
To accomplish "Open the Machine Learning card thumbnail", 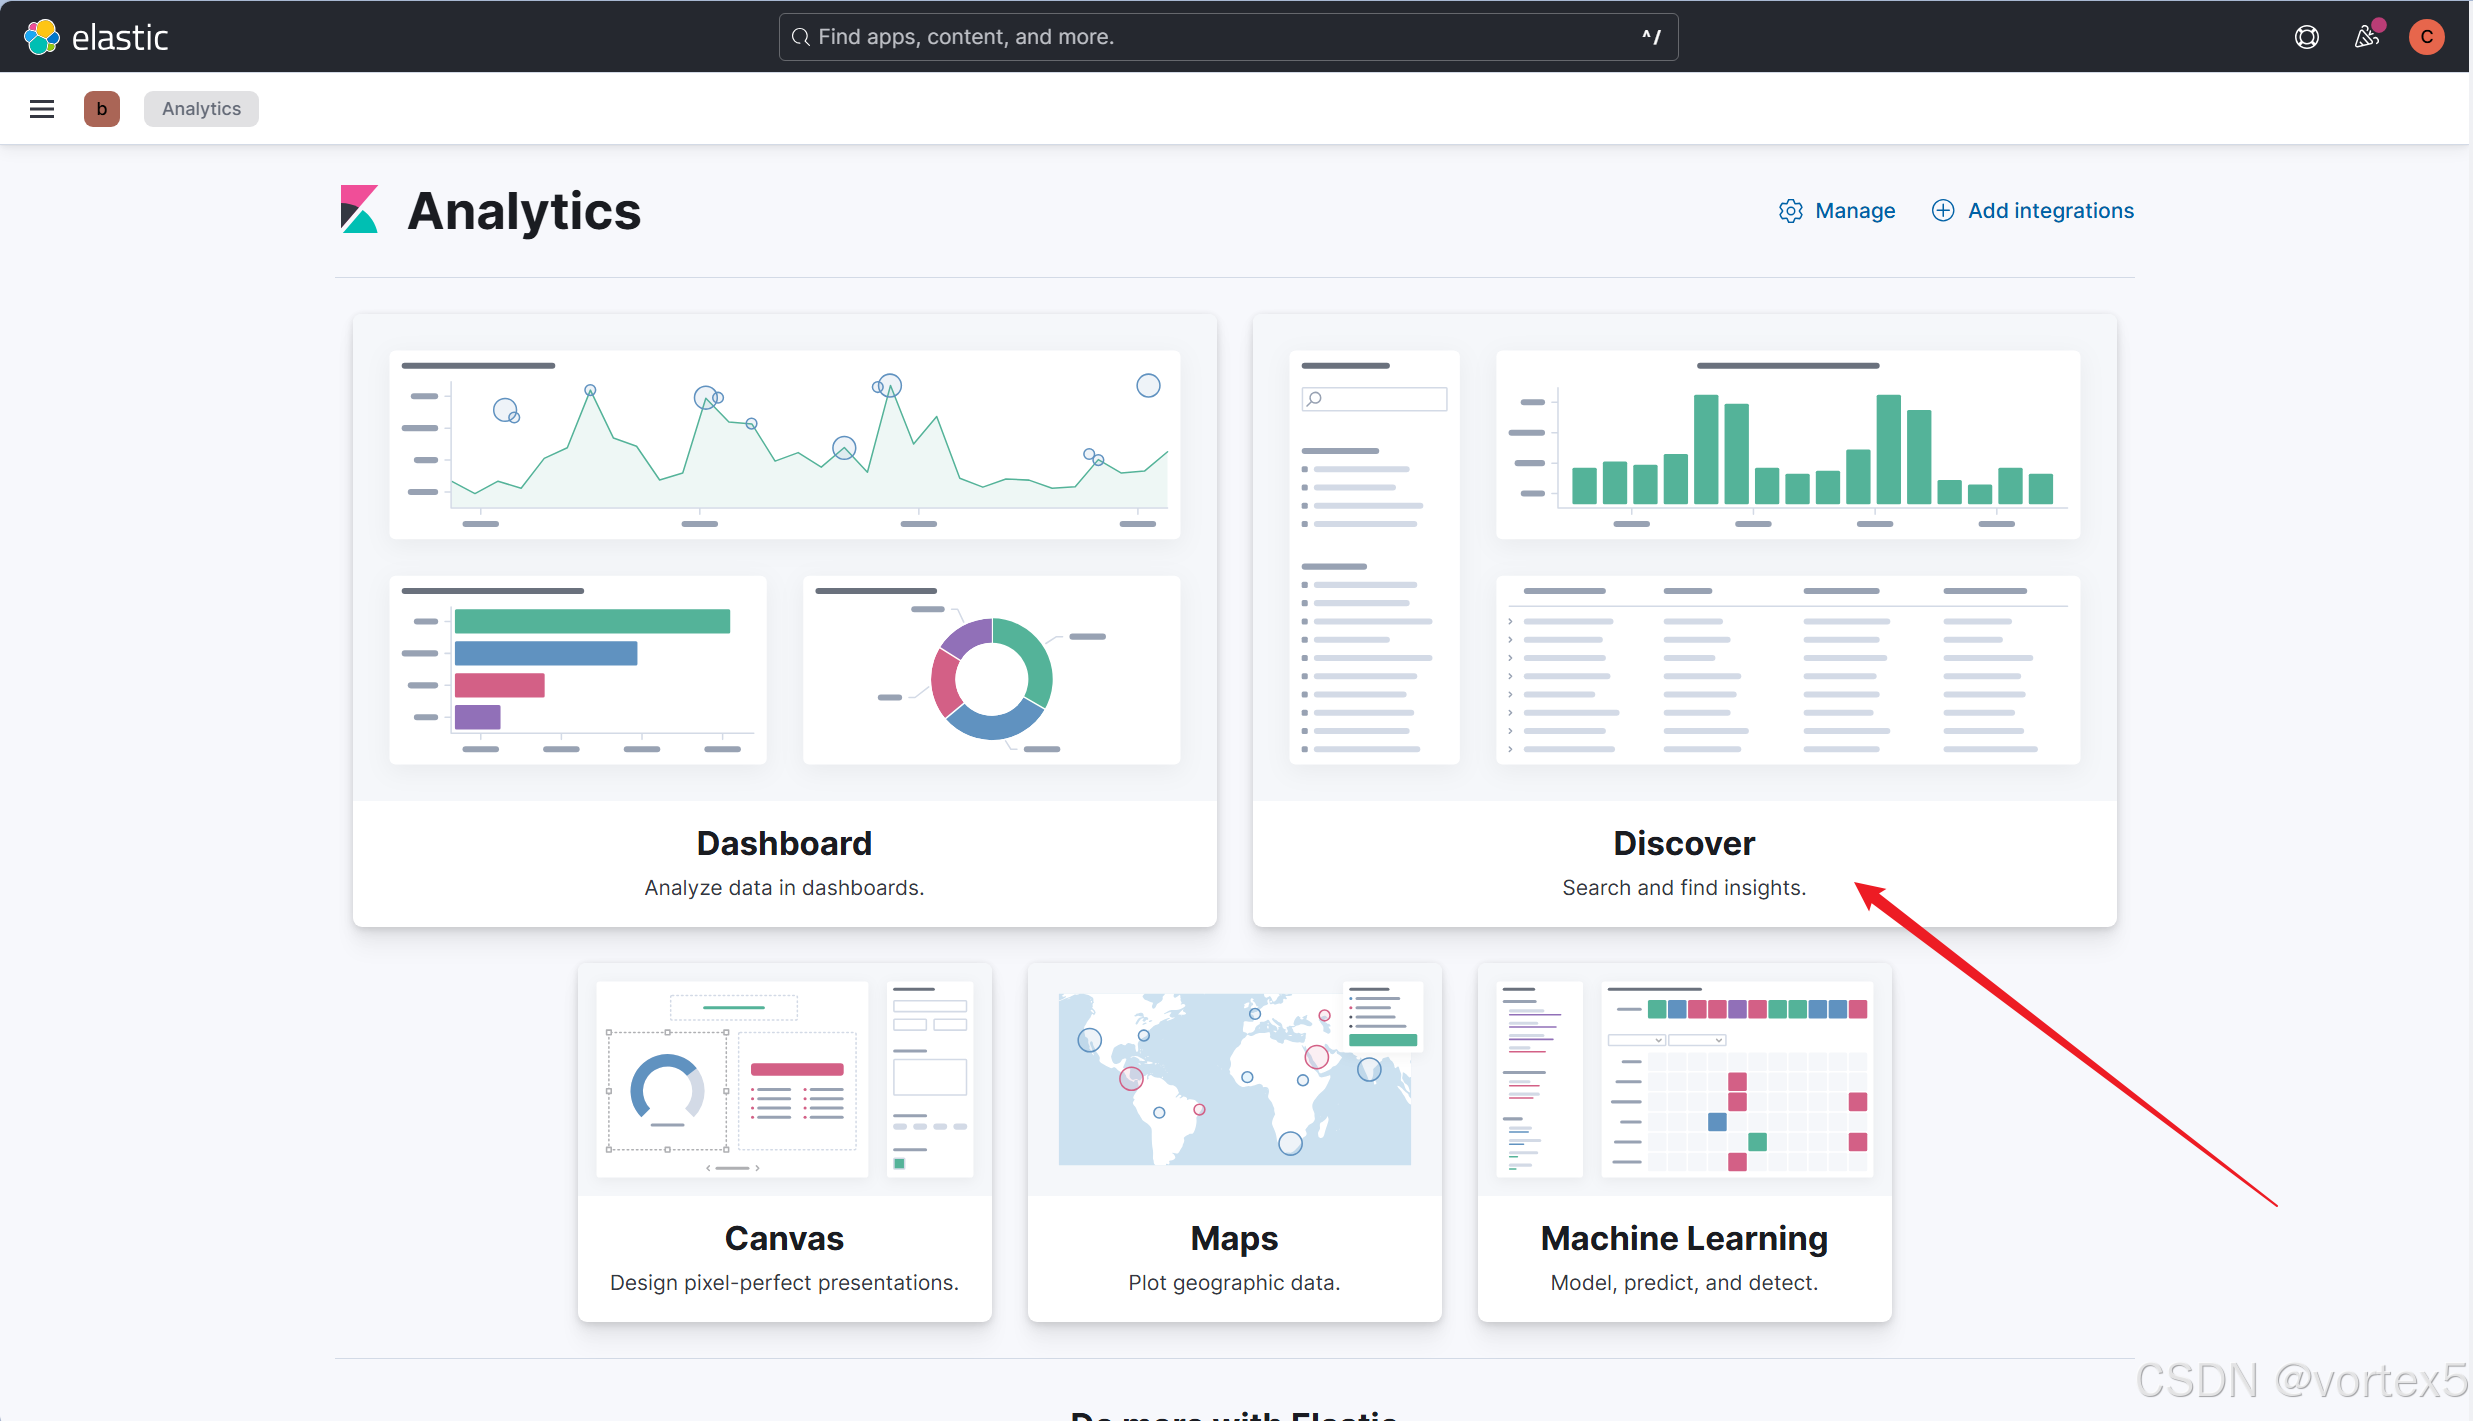I will pyautogui.click(x=1684, y=1079).
